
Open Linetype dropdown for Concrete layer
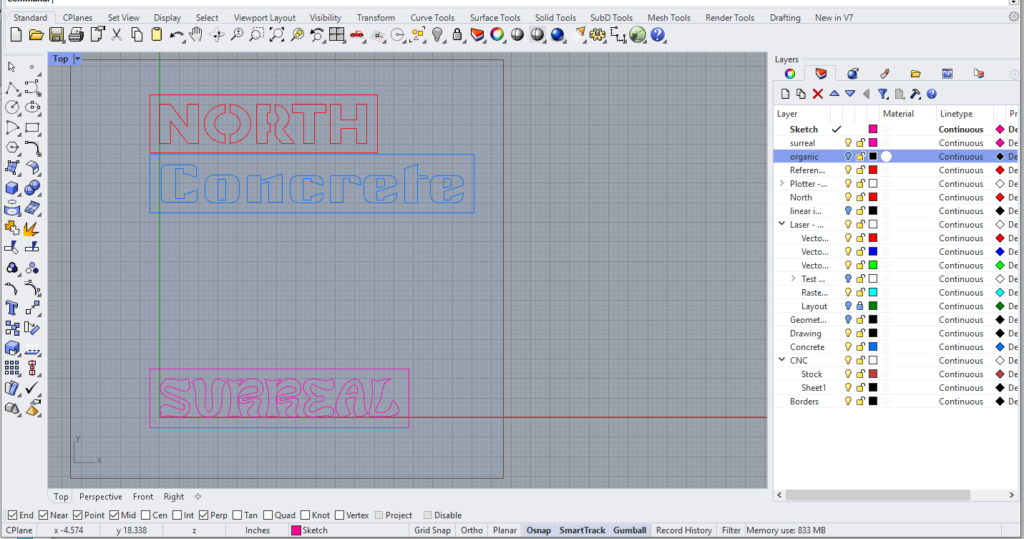click(961, 347)
